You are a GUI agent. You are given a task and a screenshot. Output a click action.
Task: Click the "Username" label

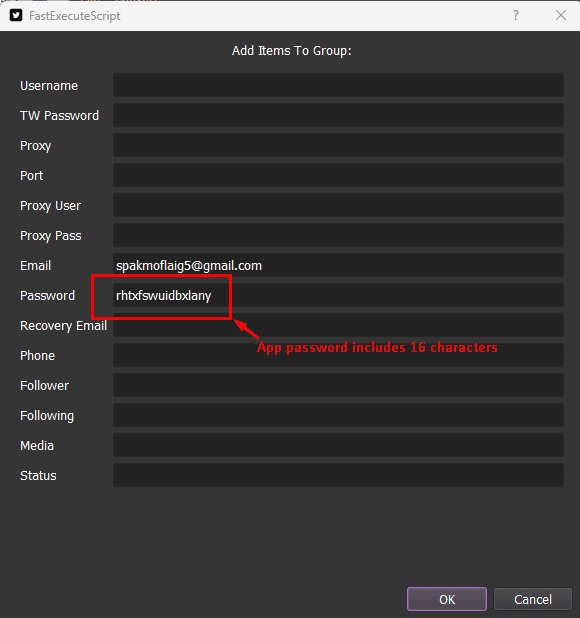(x=49, y=86)
